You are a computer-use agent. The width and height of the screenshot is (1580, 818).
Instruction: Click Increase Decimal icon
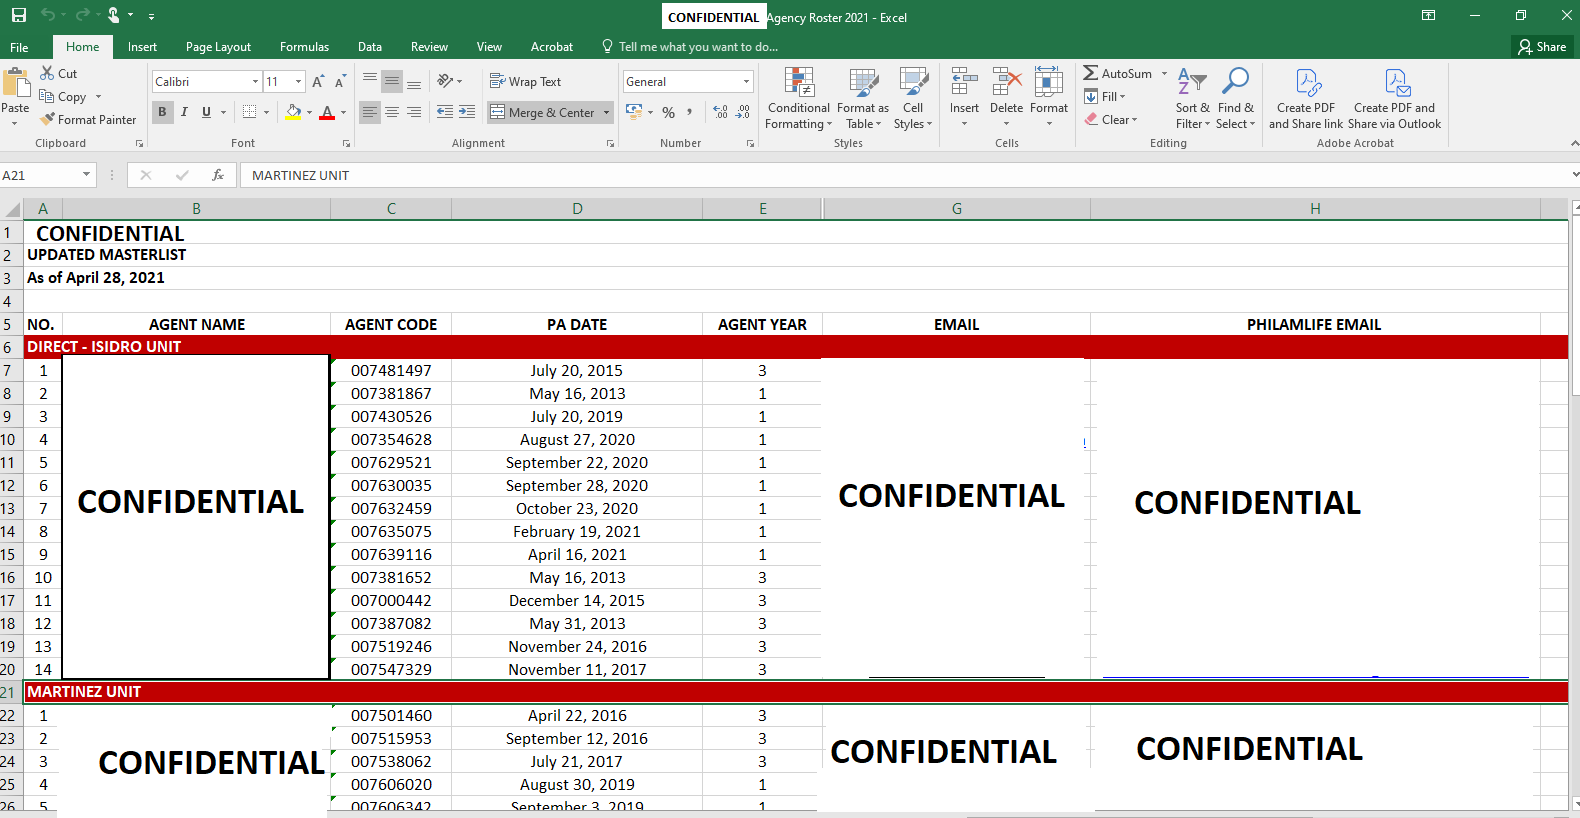coord(721,112)
